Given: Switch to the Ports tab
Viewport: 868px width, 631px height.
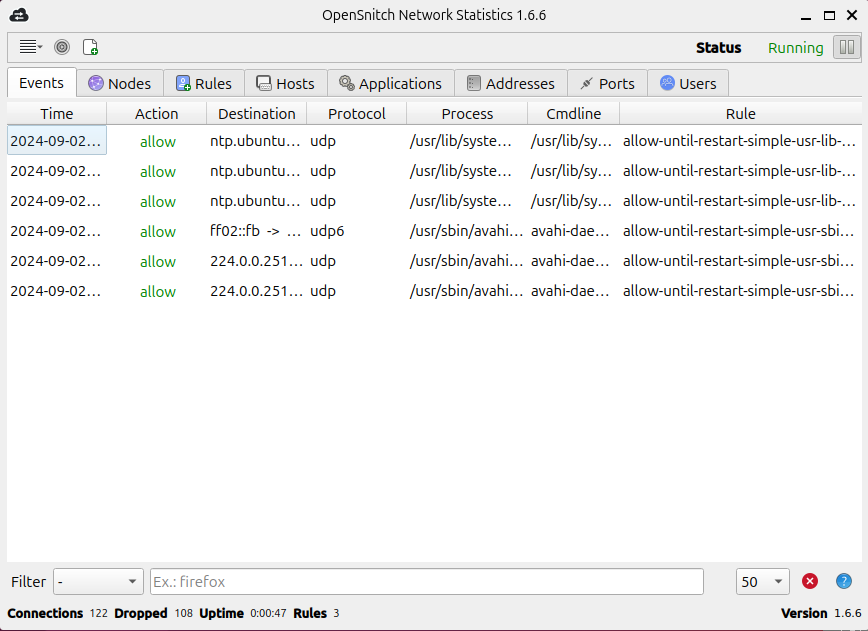Looking at the screenshot, I should click(607, 84).
